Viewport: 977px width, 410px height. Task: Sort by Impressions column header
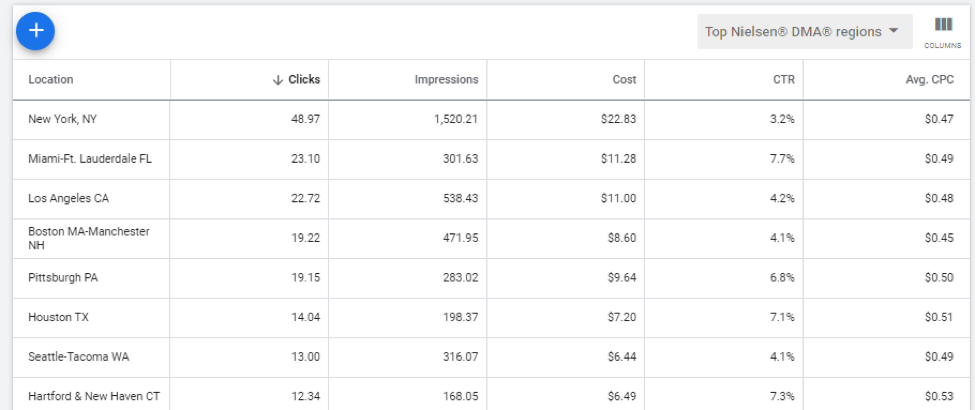pyautogui.click(x=446, y=80)
